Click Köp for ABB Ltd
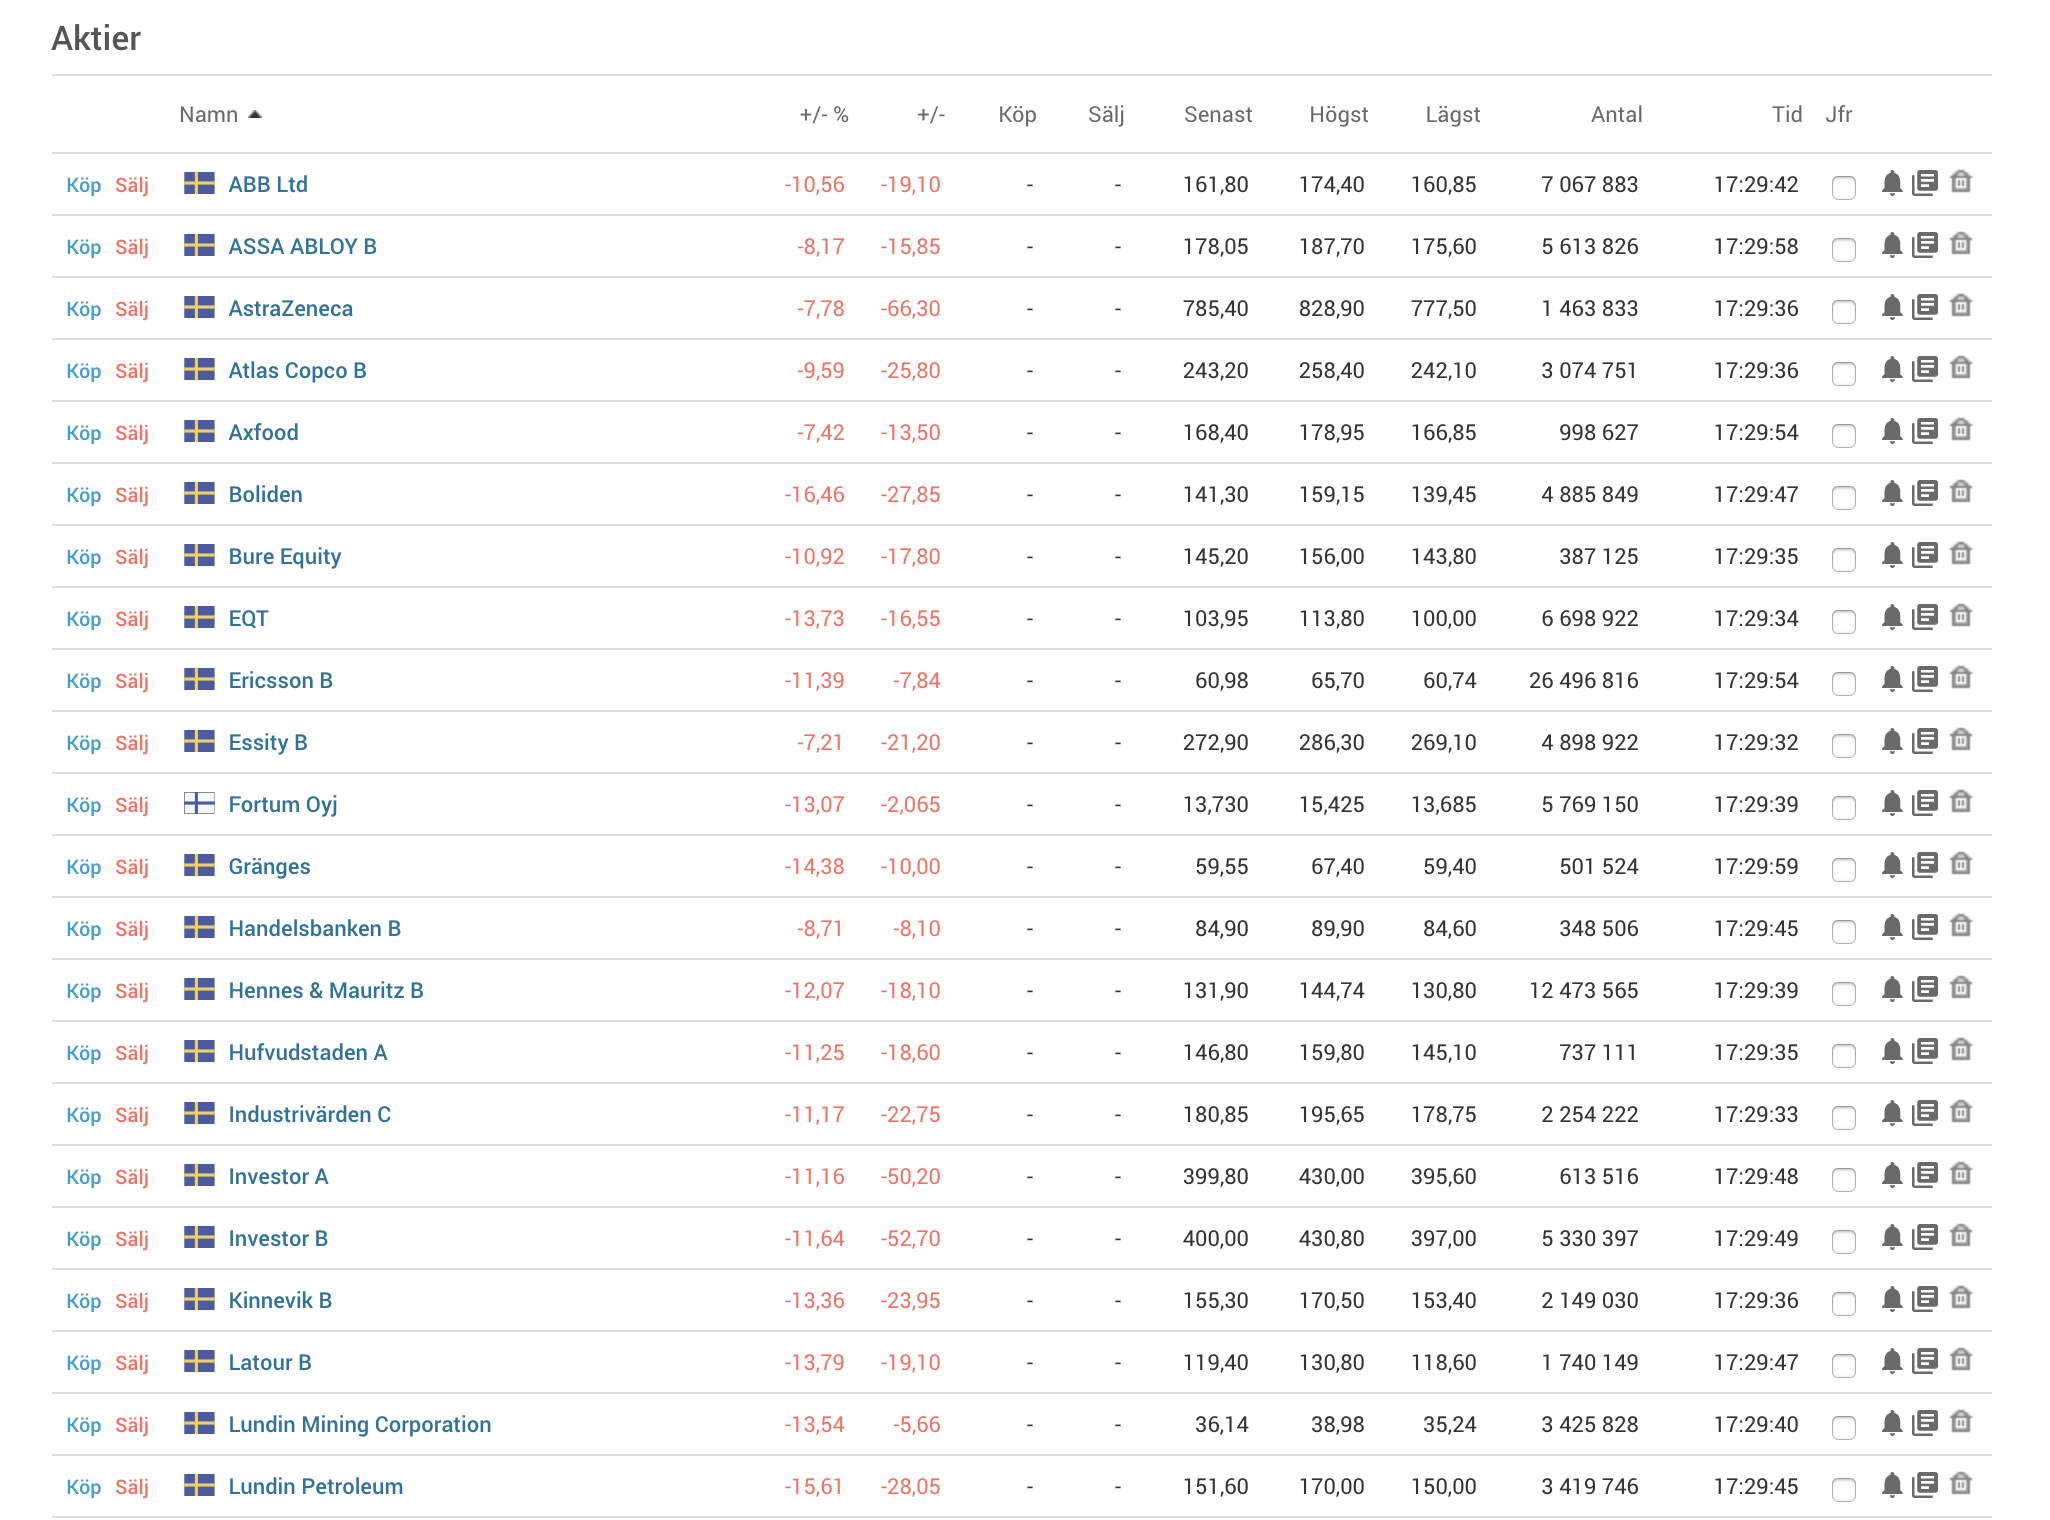 click(x=84, y=185)
